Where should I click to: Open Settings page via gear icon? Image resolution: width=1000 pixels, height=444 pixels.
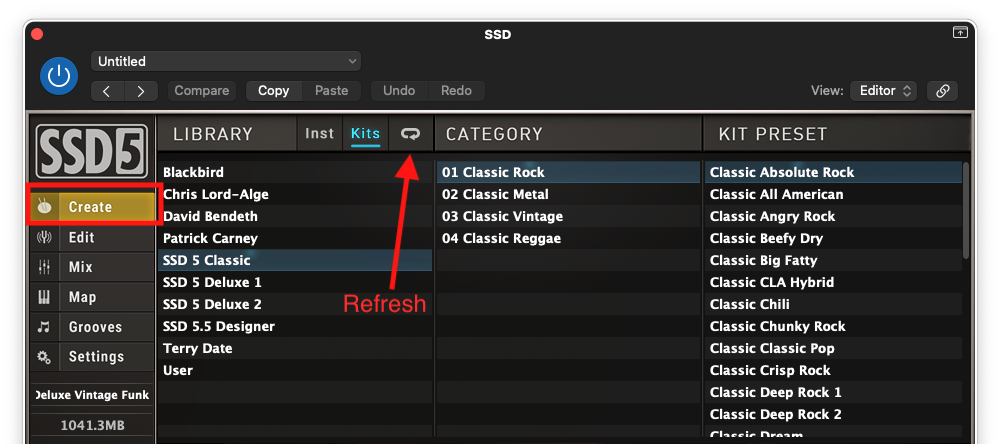43,357
